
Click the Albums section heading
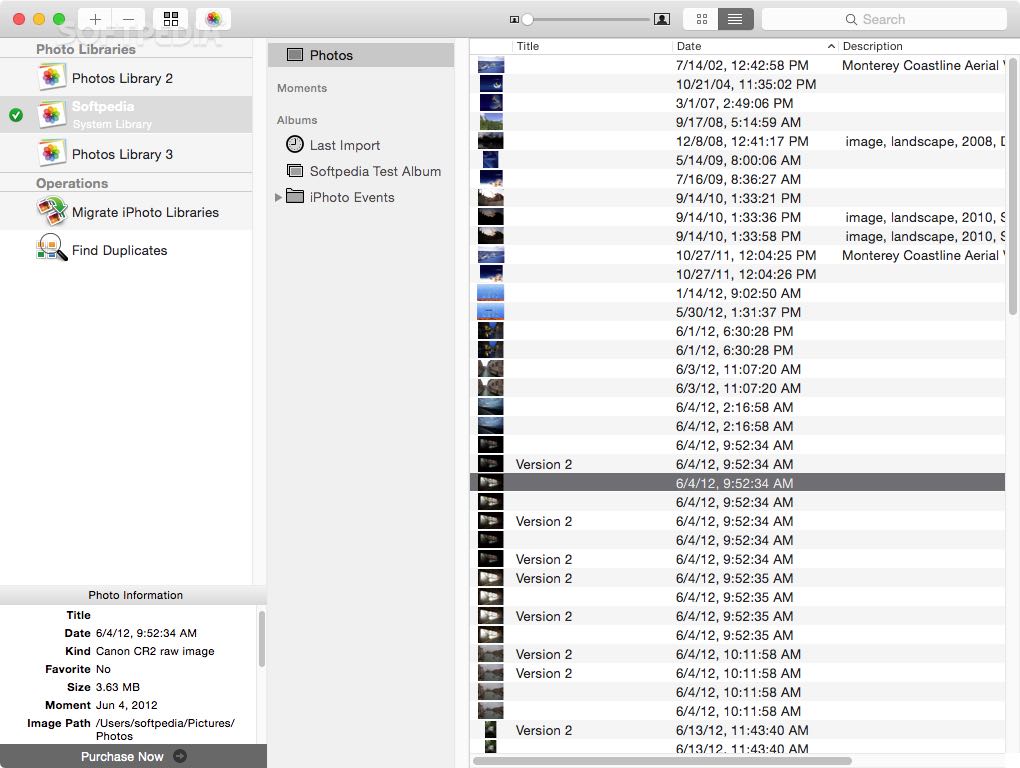pos(297,120)
